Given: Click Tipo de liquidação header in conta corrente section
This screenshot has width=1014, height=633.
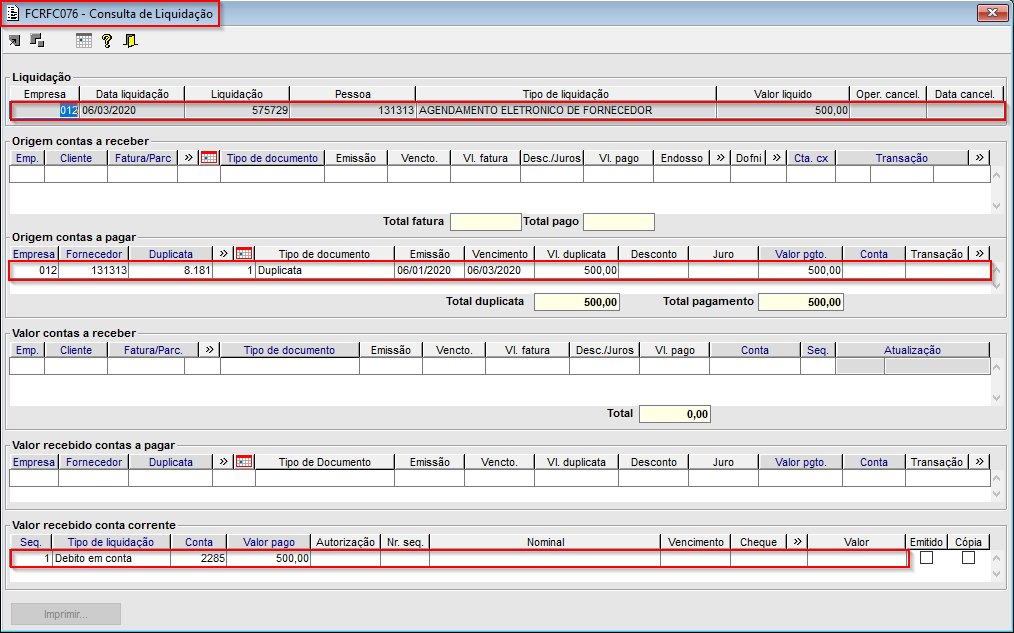Looking at the screenshot, I should coord(111,542).
